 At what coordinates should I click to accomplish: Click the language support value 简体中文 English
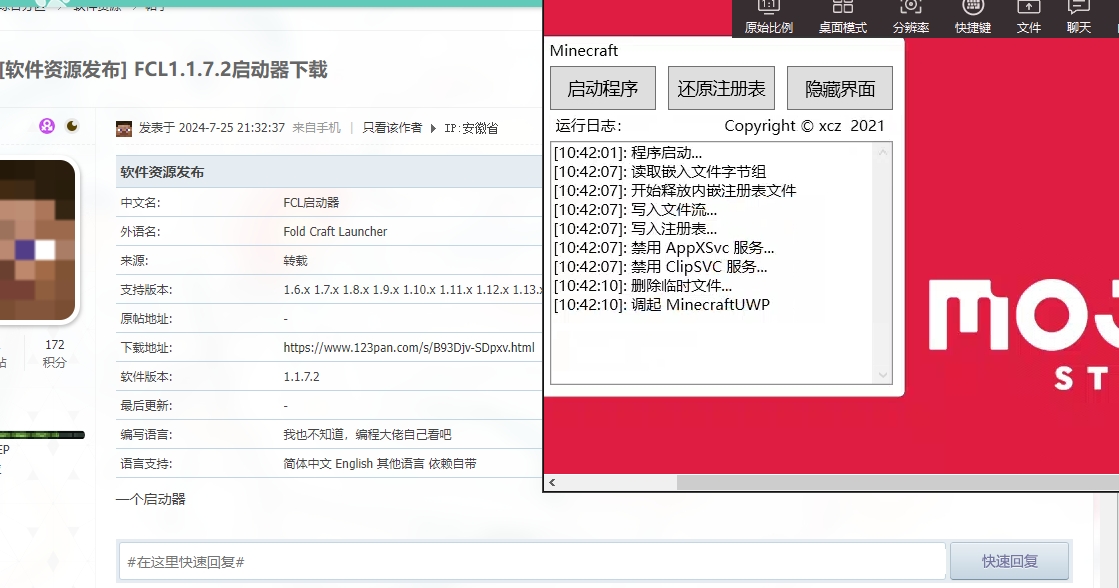pyautogui.click(x=380, y=464)
